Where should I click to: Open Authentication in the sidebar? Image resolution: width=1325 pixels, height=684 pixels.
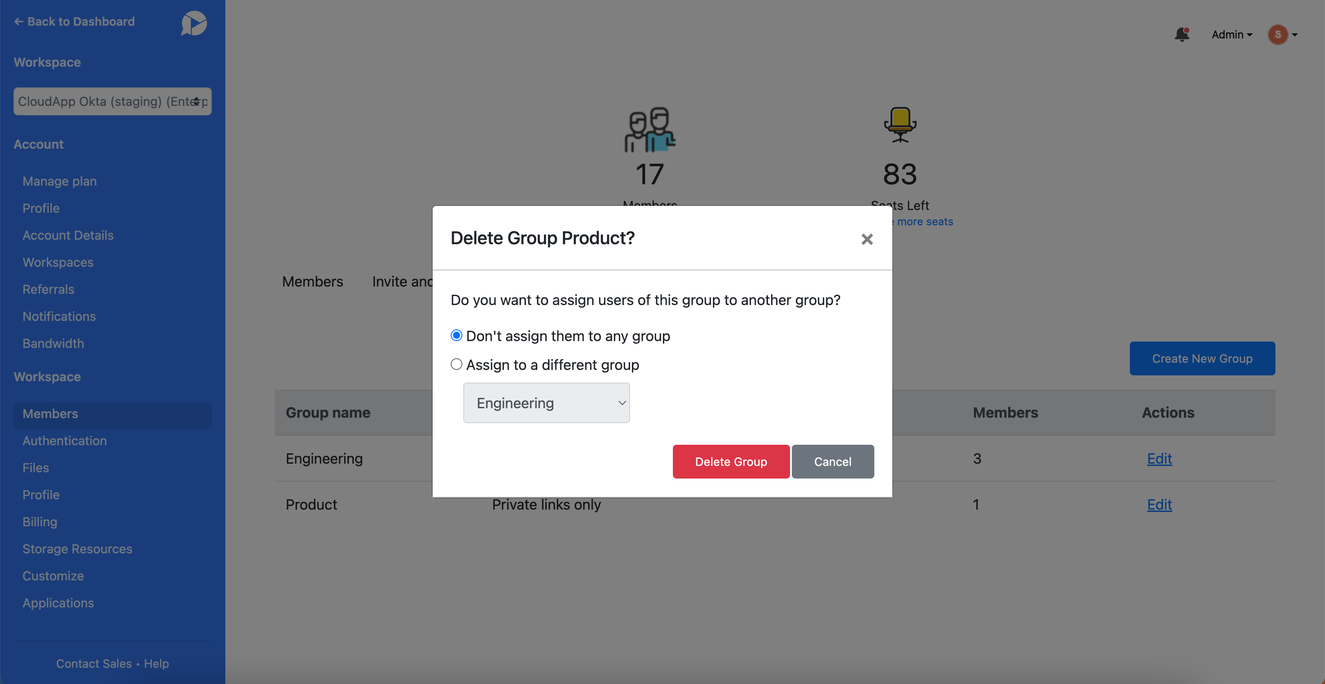coord(64,441)
